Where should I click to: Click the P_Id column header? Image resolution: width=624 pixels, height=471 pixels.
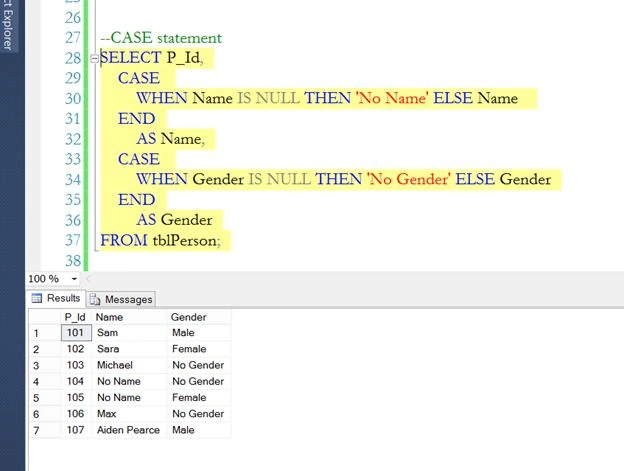(75, 317)
